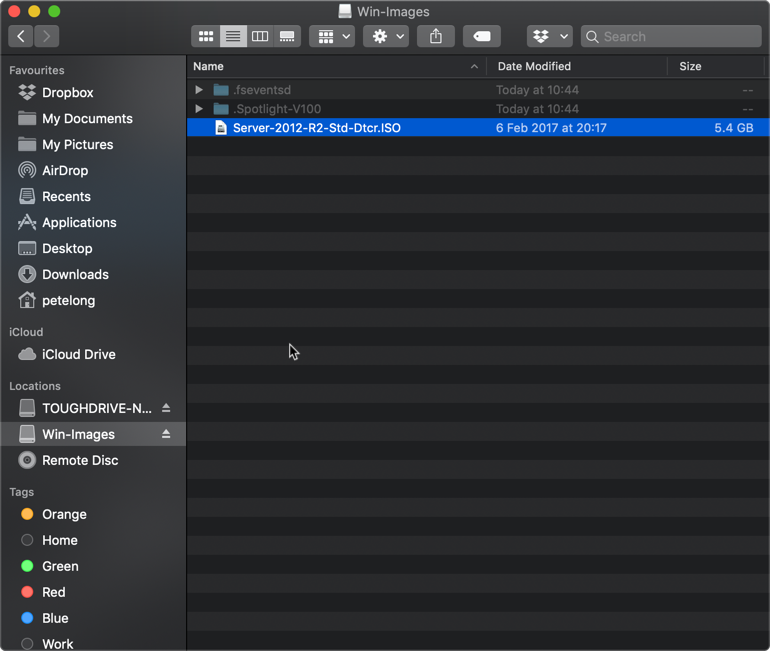Sort by the Size column header
Viewport: 770px width, 651px height.
[716, 66]
